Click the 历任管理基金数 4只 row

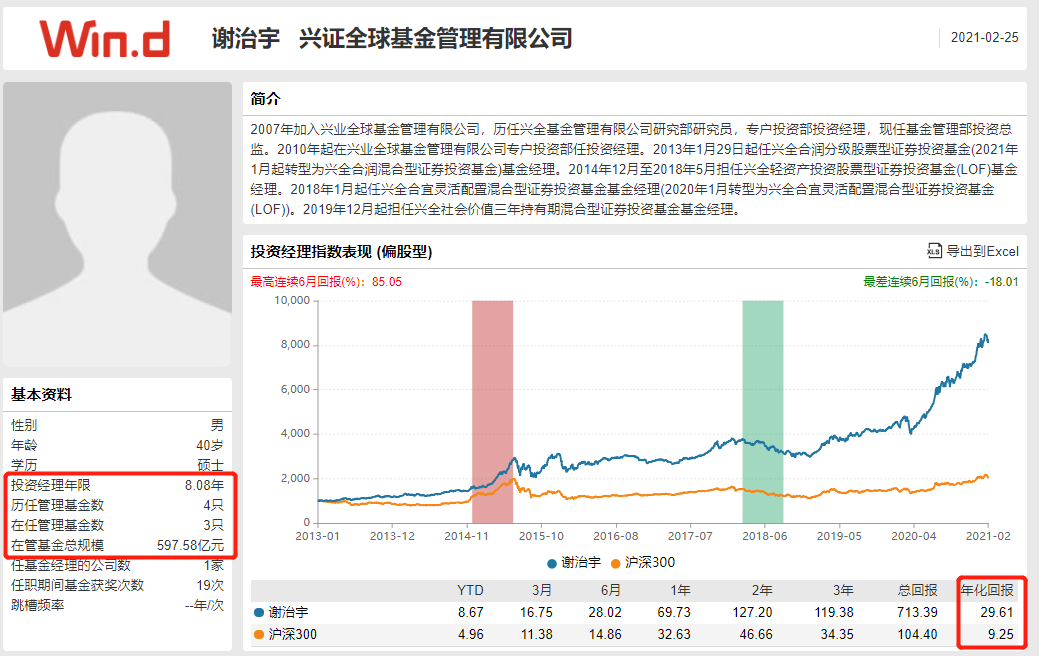(117, 505)
